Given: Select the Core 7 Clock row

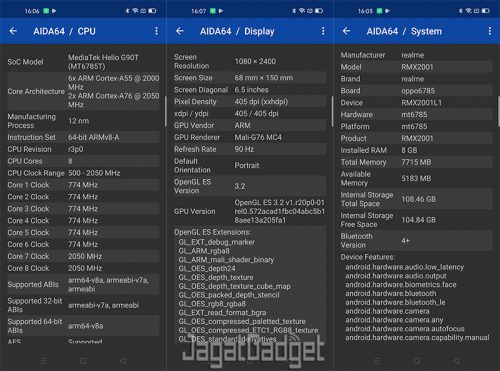Looking at the screenshot, I should click(83, 256).
